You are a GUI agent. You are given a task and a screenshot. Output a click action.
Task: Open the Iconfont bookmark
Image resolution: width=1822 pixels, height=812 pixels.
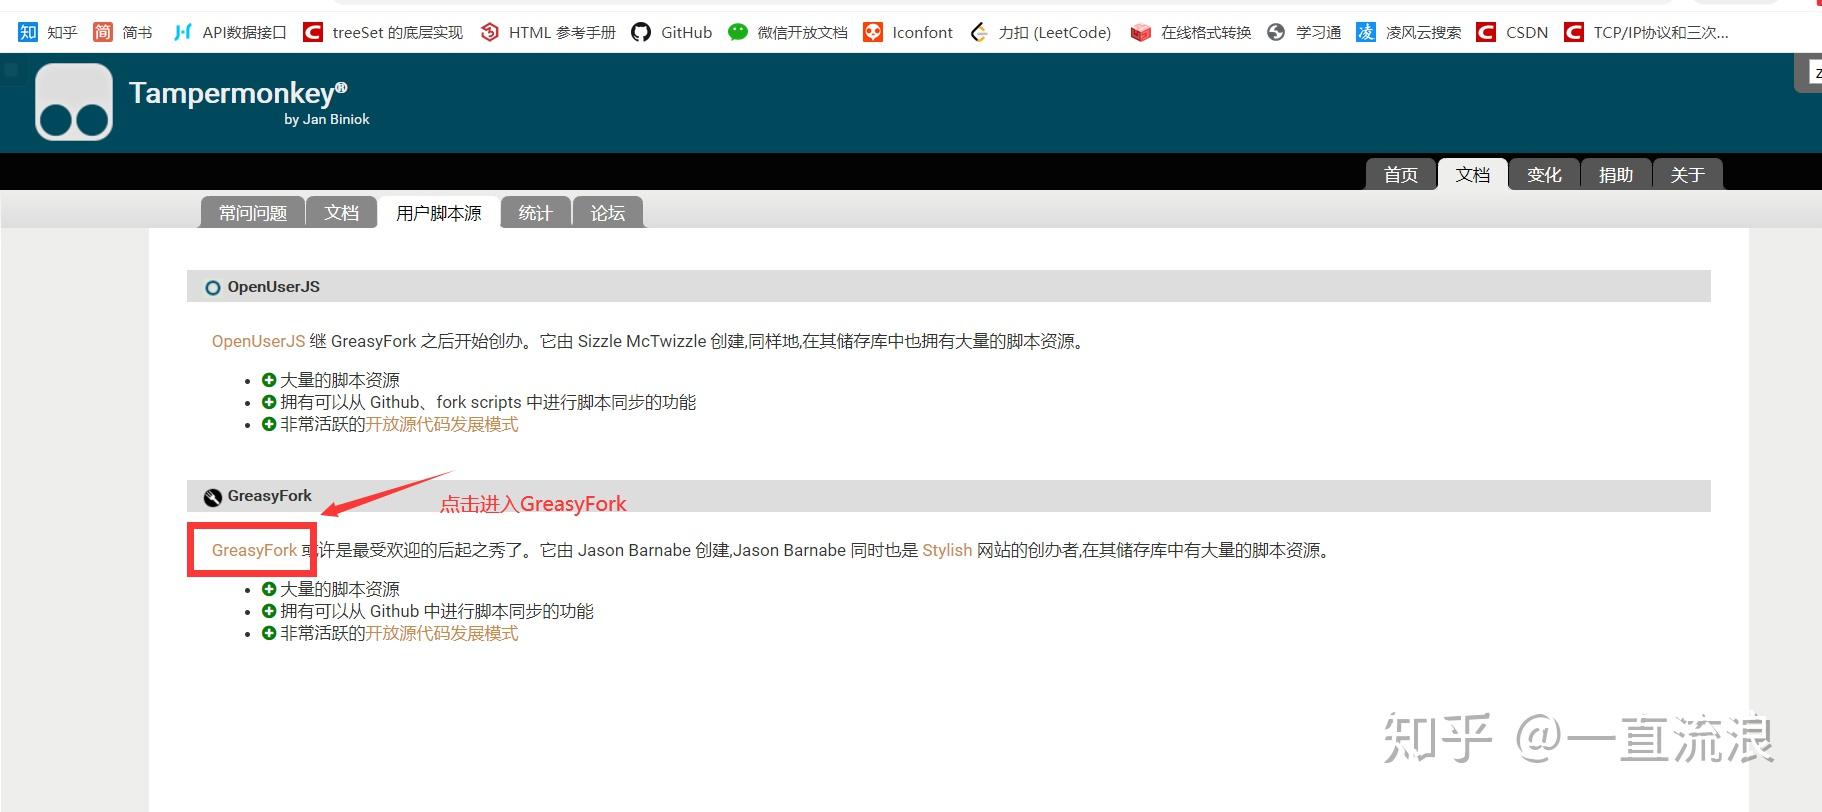908,32
